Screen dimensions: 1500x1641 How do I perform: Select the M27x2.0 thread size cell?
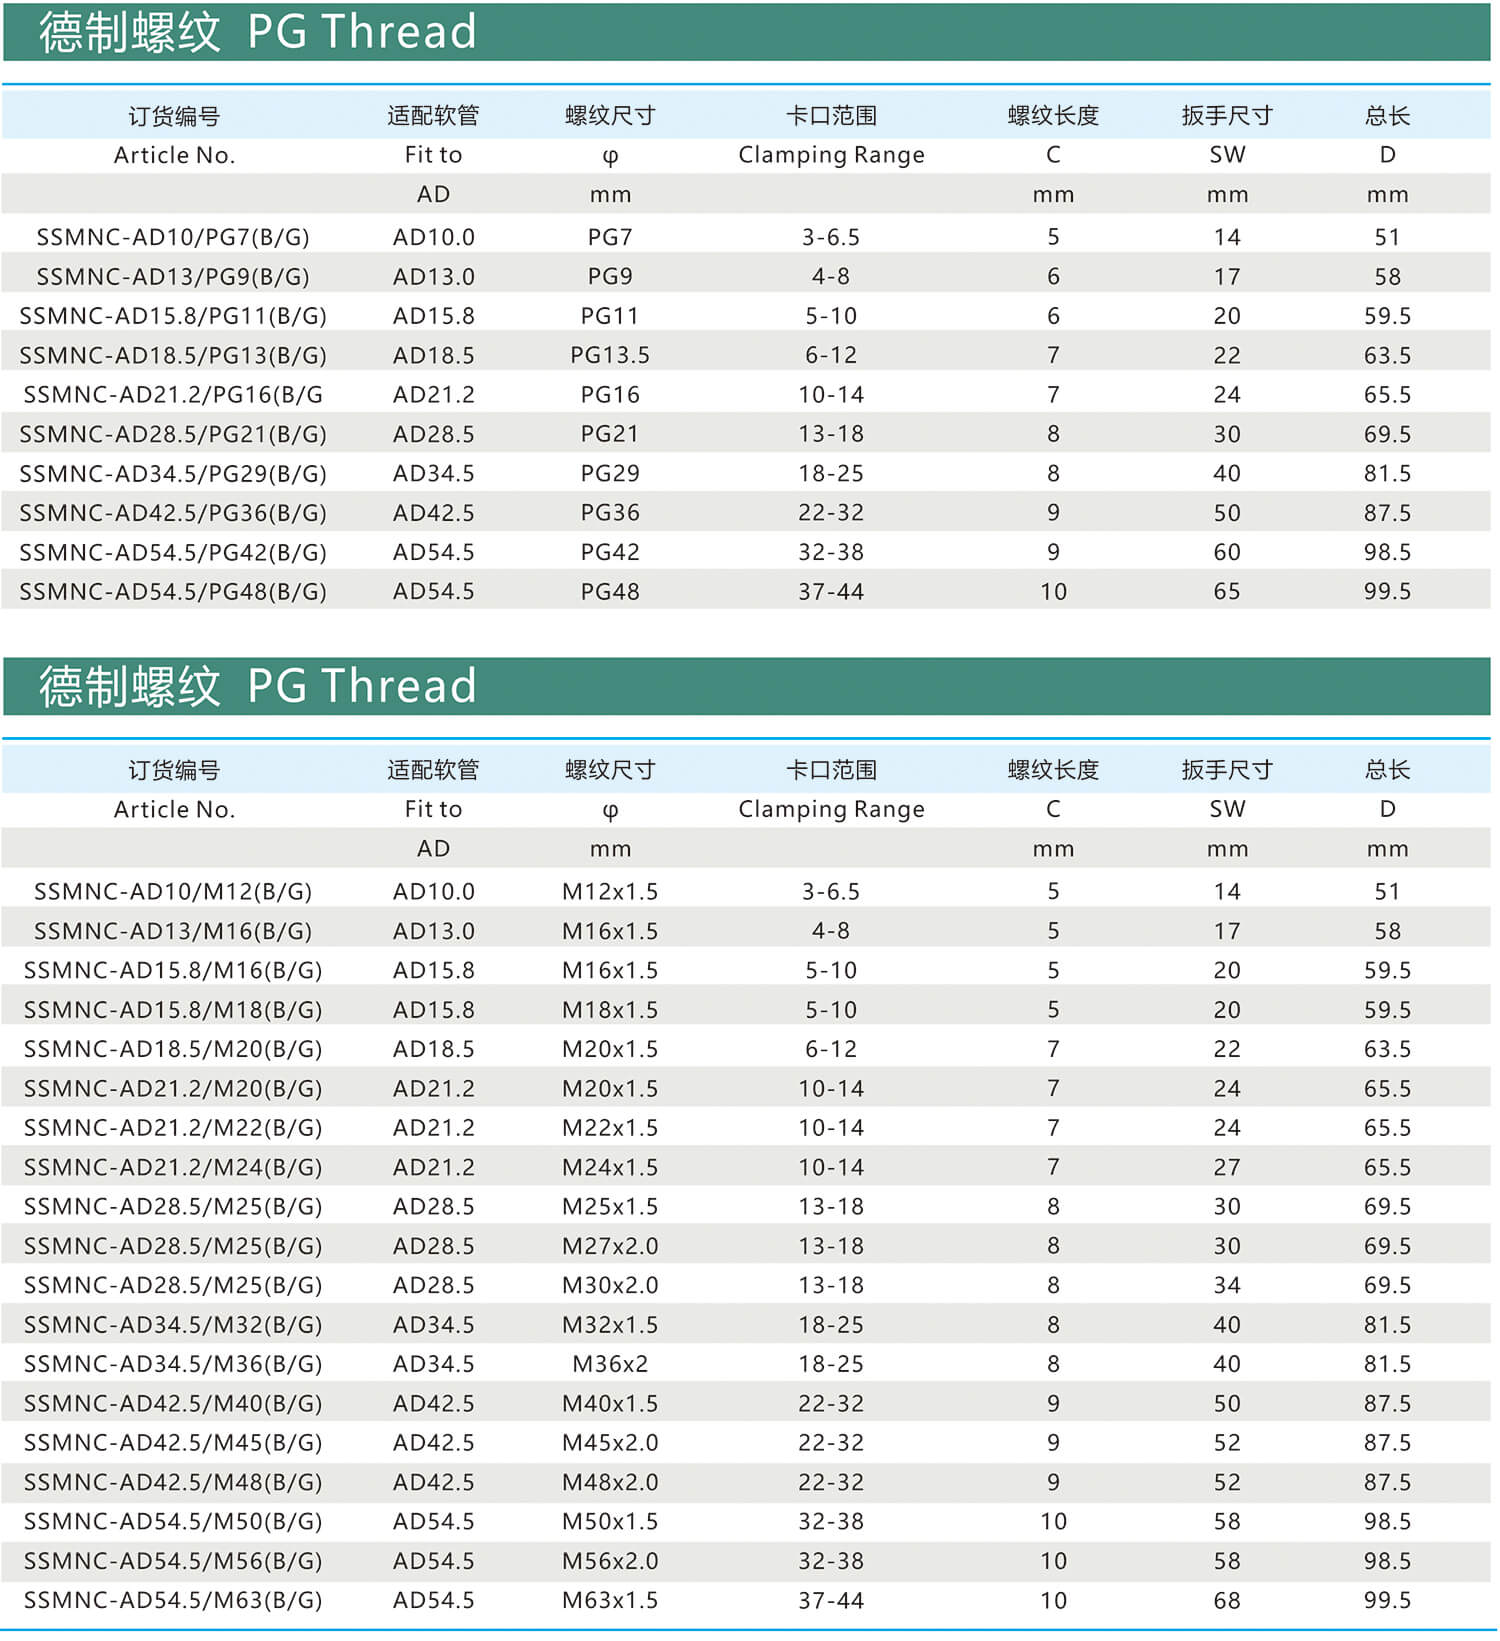(x=610, y=1246)
